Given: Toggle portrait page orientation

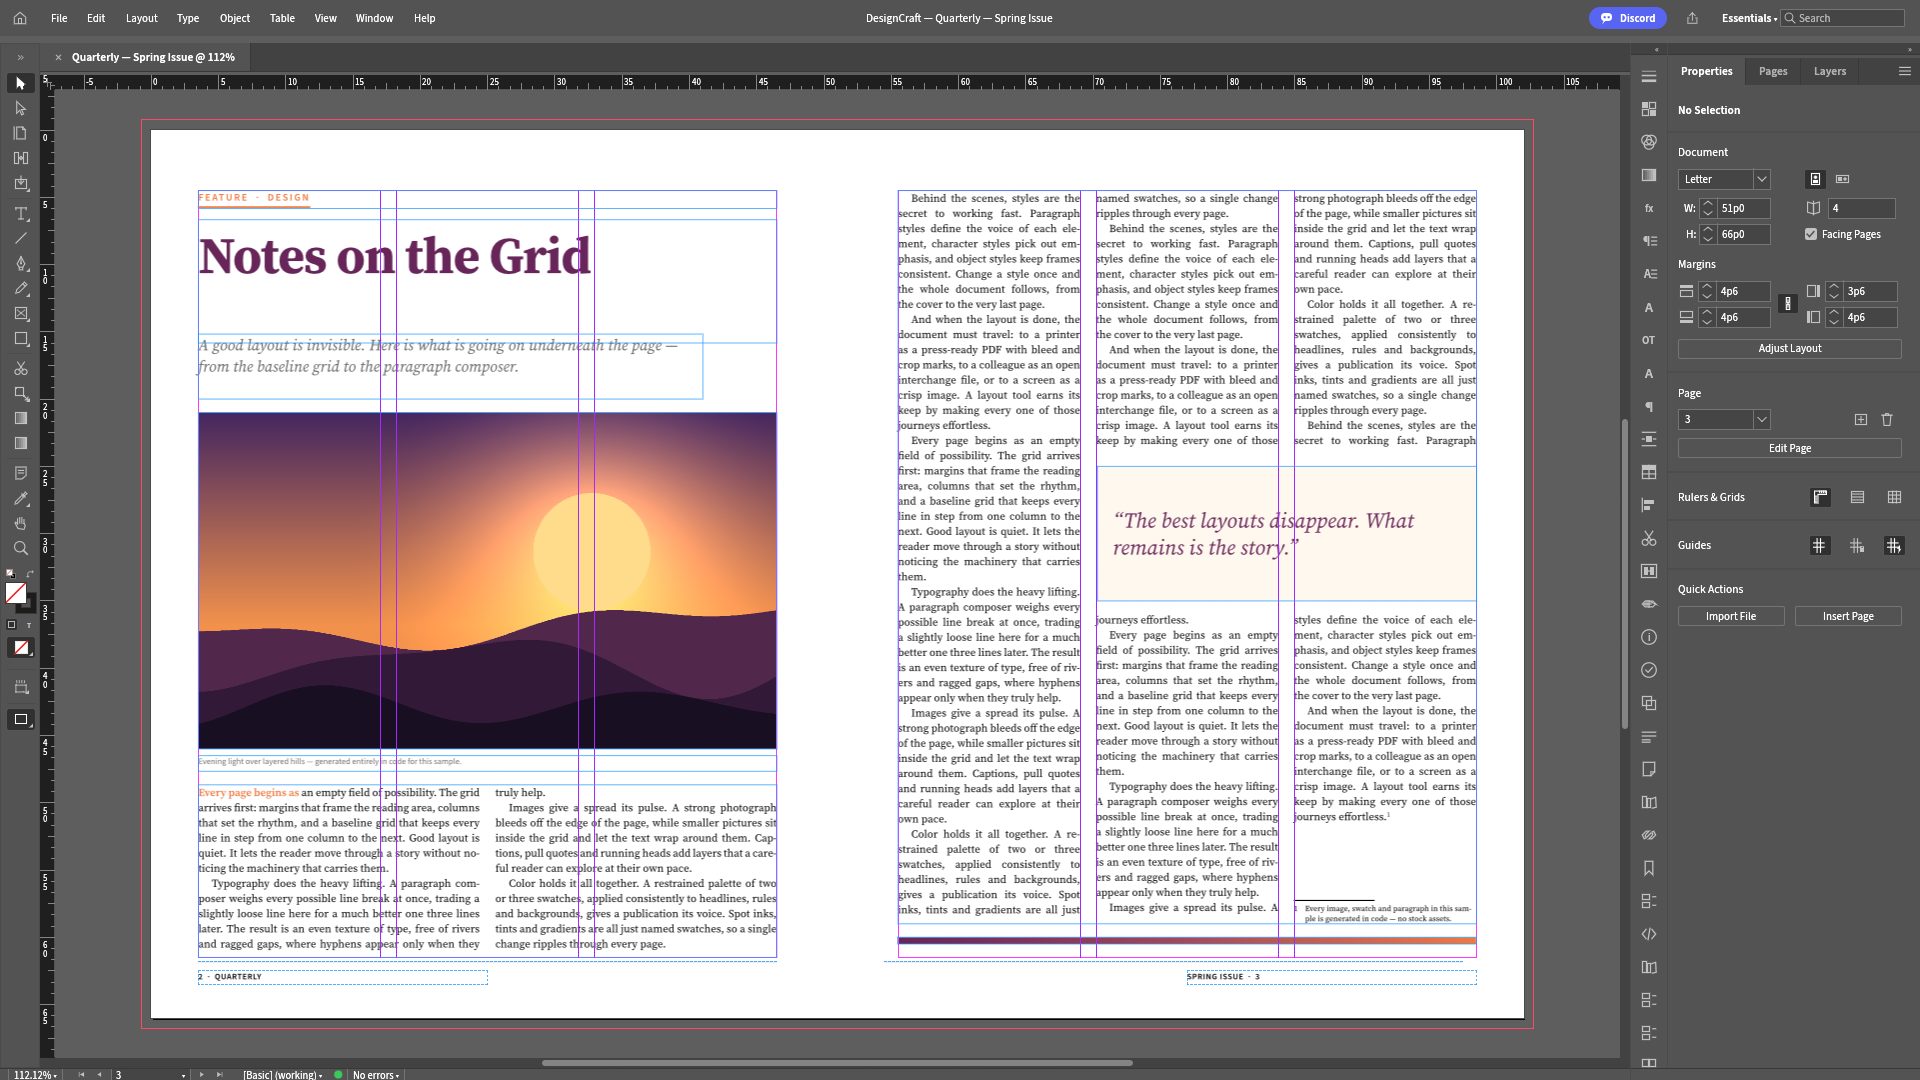Looking at the screenshot, I should (1815, 179).
